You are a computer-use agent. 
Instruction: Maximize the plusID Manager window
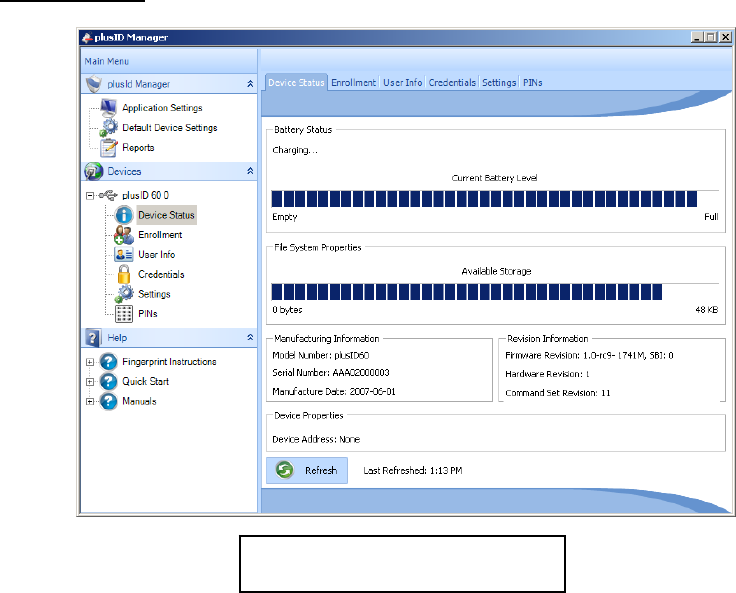pos(712,37)
